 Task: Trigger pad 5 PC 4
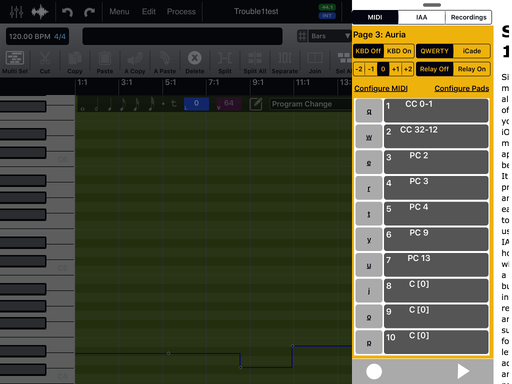pyautogui.click(x=436, y=213)
